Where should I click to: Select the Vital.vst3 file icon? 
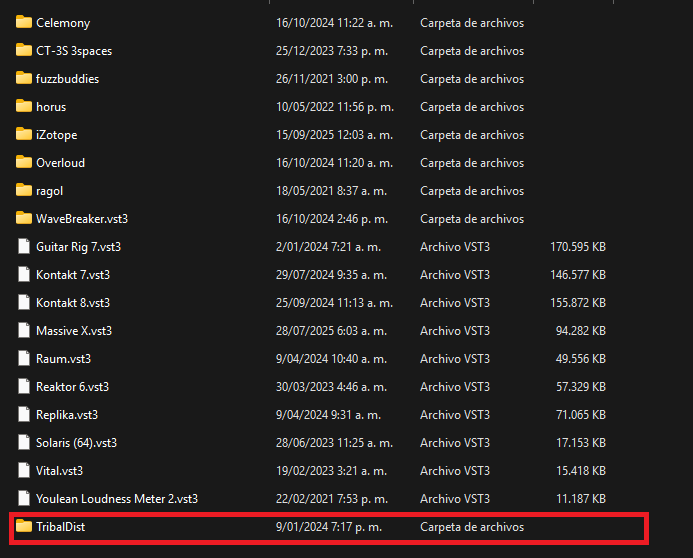click(24, 470)
